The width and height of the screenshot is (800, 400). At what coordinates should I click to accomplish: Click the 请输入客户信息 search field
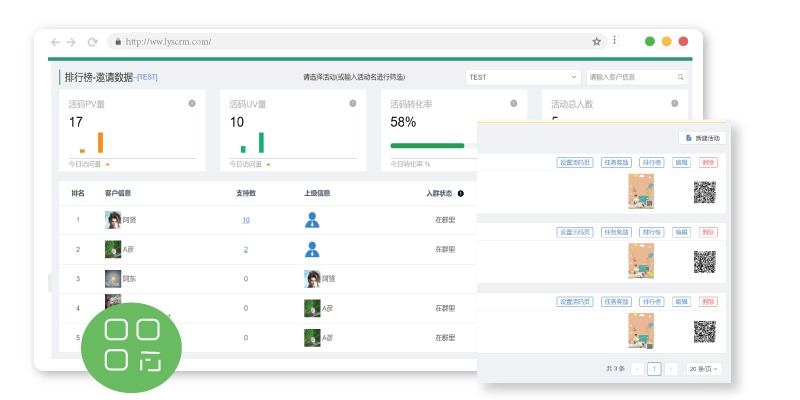[x=630, y=77]
